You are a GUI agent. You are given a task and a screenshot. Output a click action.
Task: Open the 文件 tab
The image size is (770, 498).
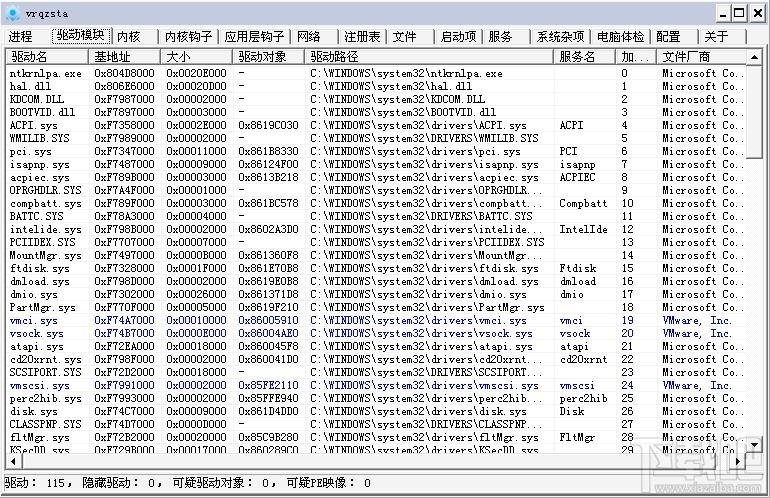tap(405, 36)
